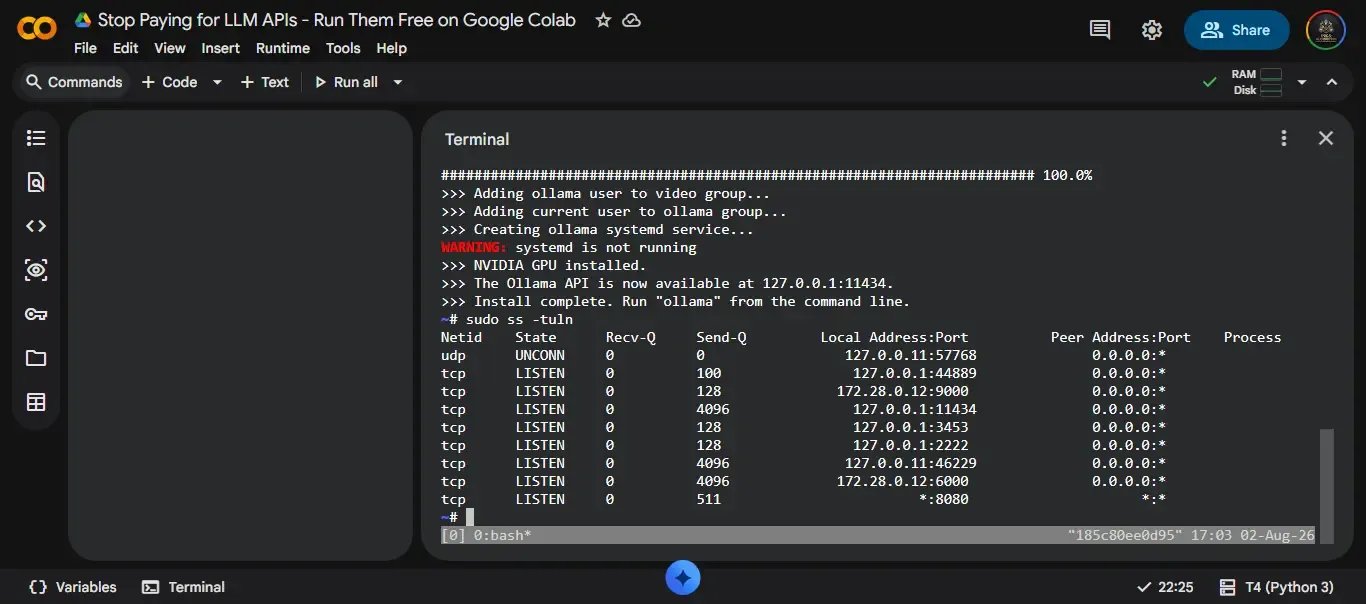This screenshot has width=1366, height=604.
Task: Open the Table of contents sidebar icon
Action: tap(36, 138)
